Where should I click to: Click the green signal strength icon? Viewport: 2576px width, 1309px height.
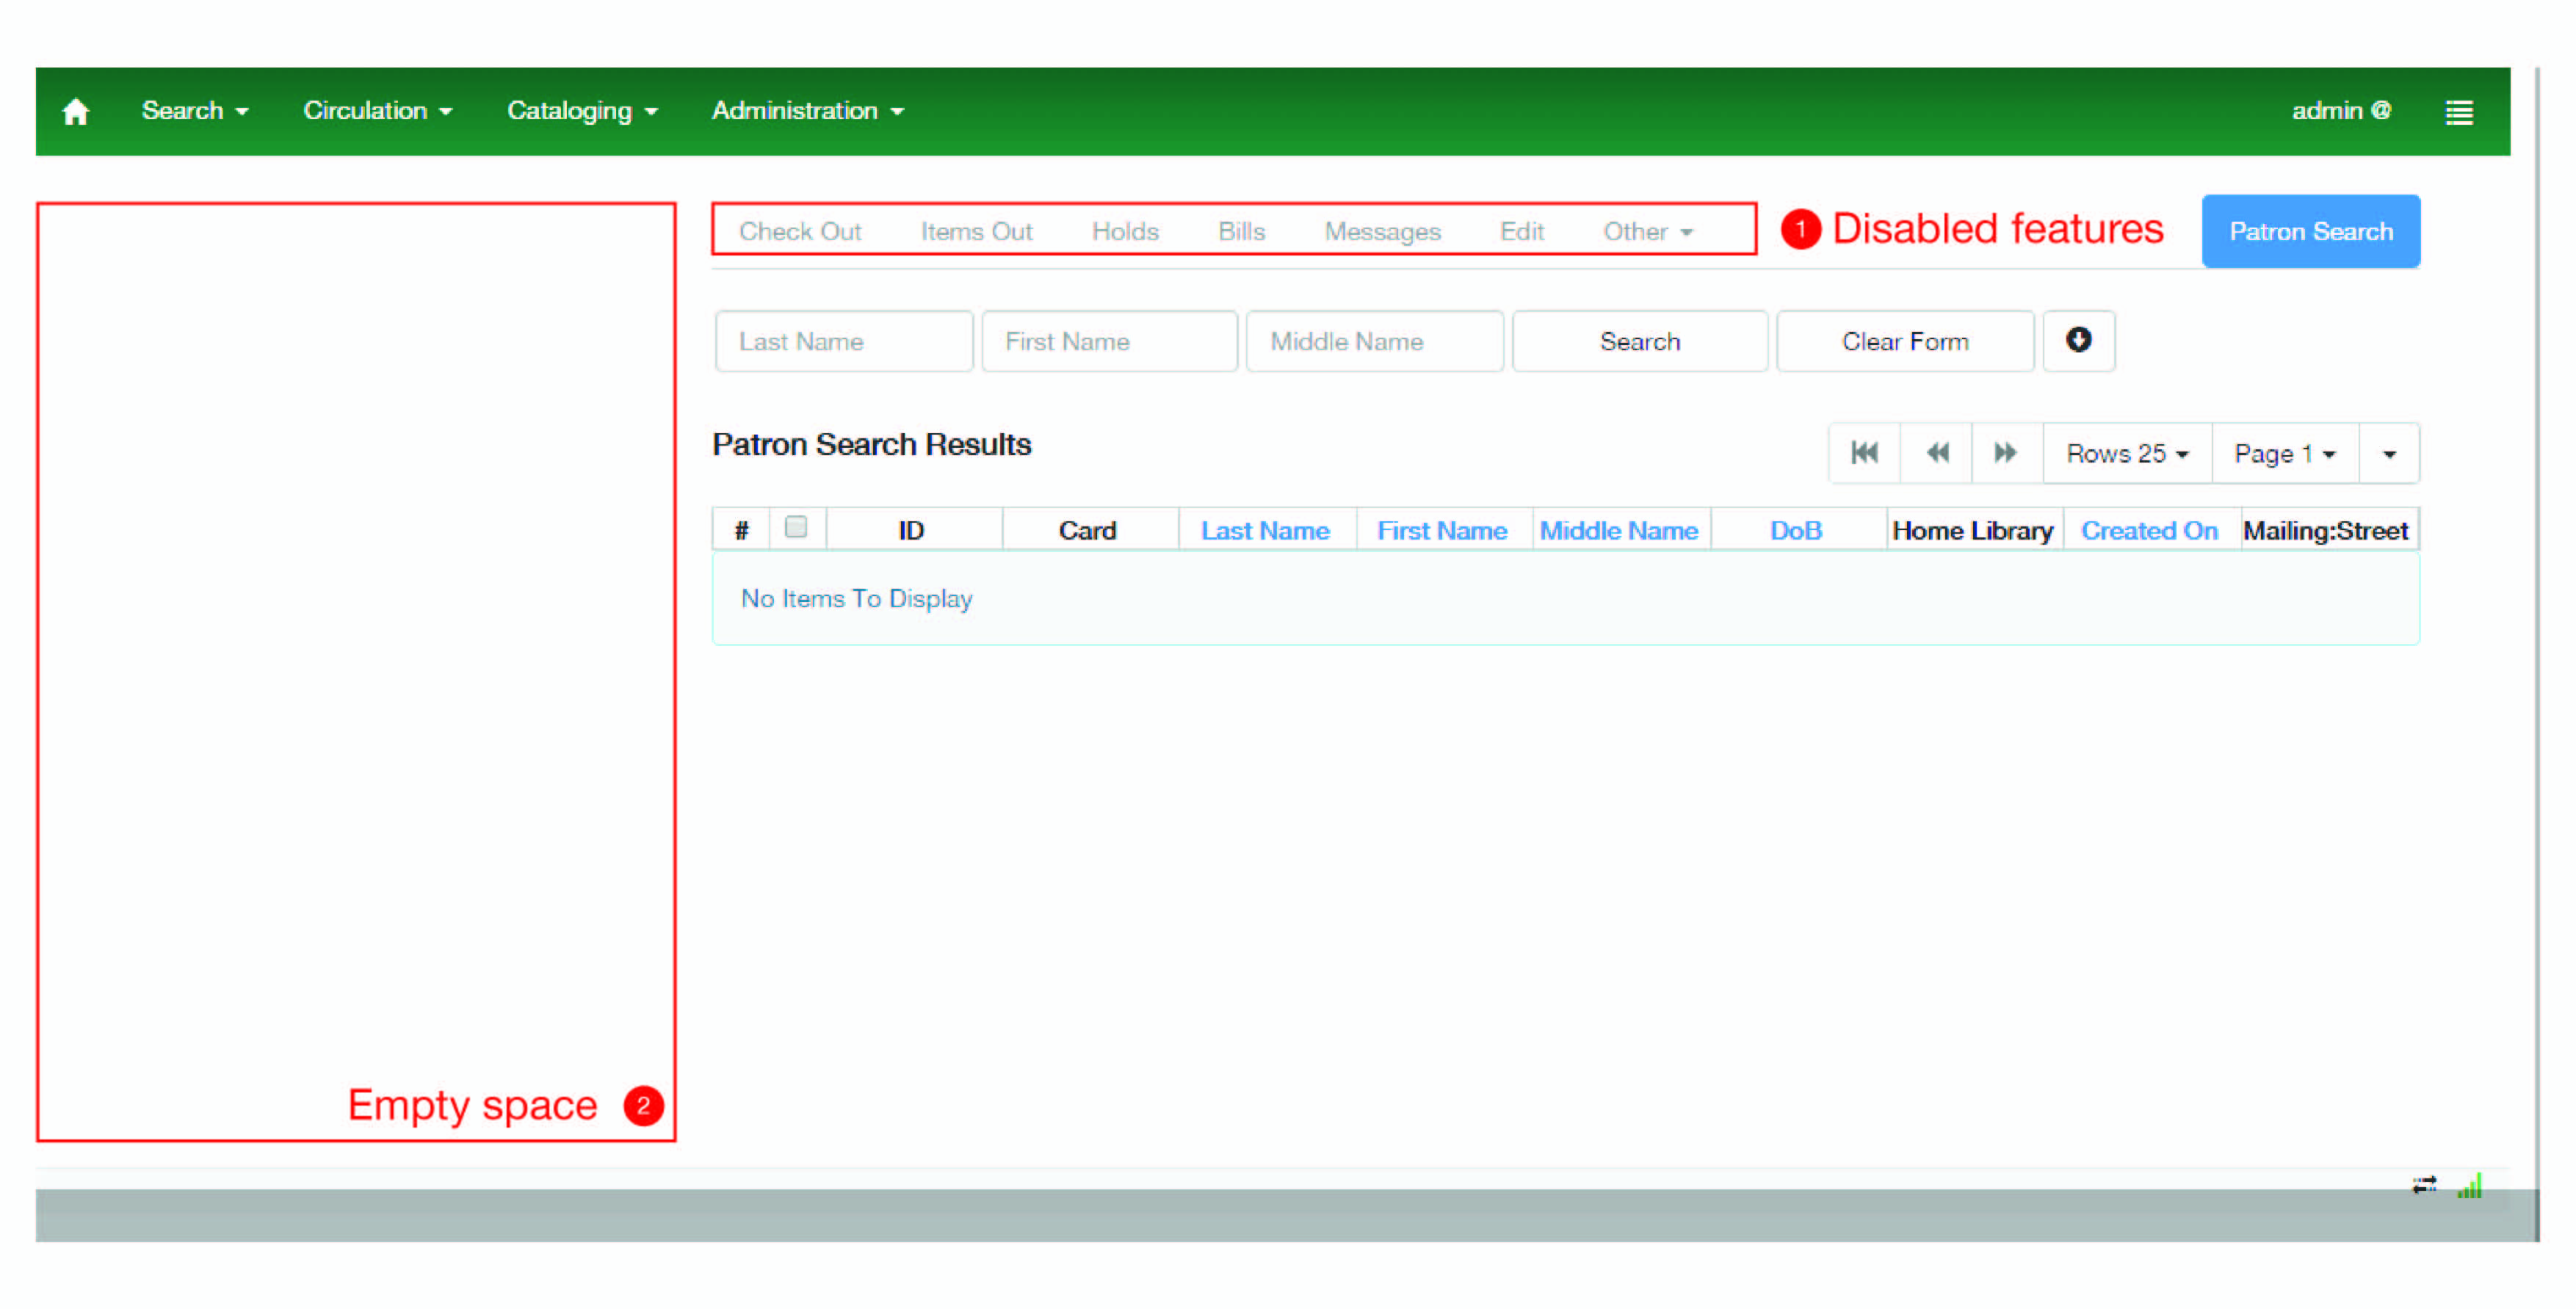point(2470,1186)
